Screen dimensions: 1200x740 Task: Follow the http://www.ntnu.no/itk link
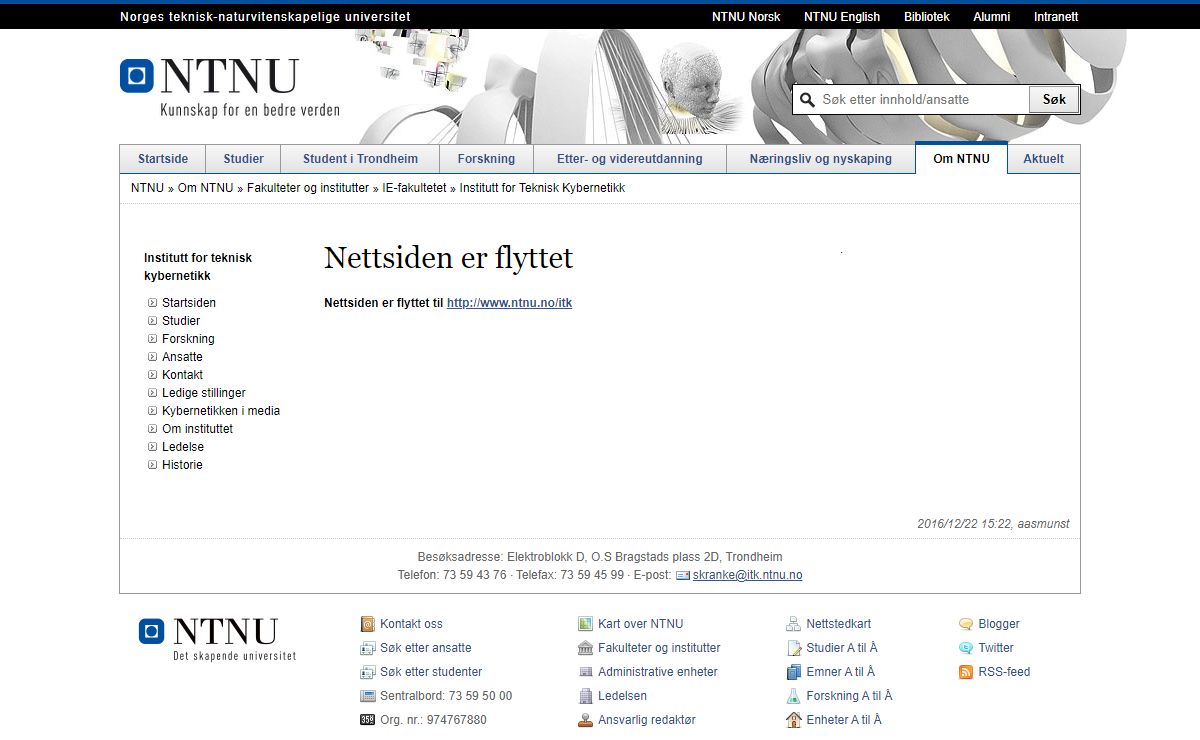click(509, 303)
